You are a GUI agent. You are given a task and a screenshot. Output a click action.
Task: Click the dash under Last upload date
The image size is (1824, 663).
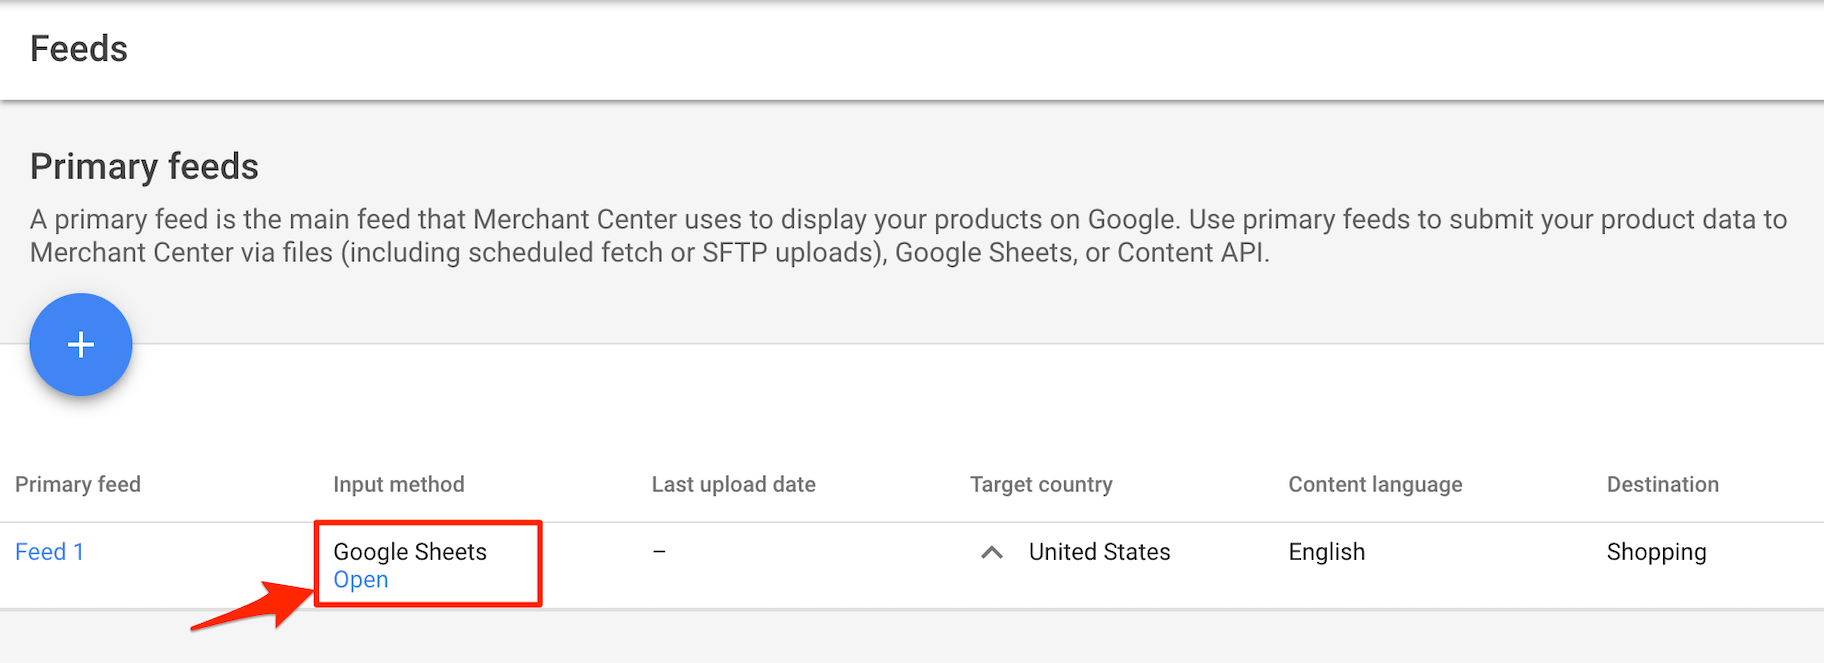[x=659, y=552]
